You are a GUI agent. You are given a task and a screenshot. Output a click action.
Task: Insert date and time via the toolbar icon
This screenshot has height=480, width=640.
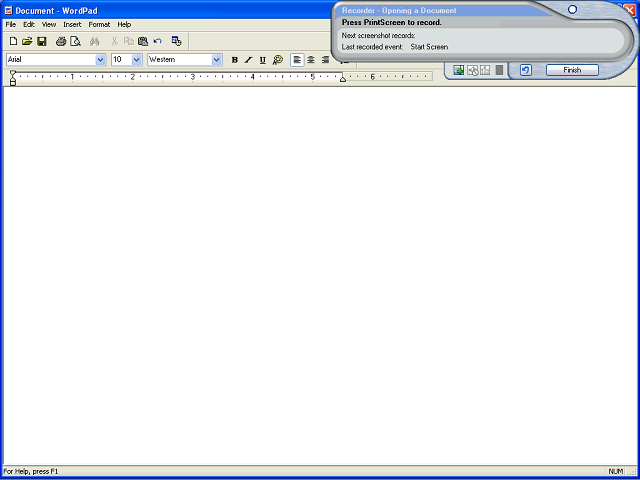click(177, 41)
